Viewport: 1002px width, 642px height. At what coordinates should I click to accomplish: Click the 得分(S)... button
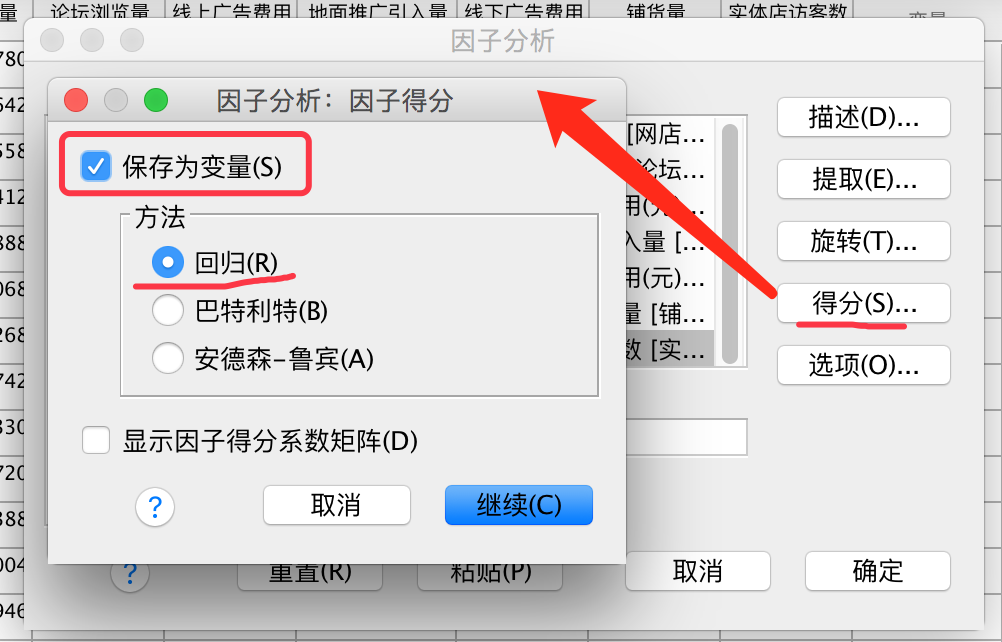click(x=863, y=303)
